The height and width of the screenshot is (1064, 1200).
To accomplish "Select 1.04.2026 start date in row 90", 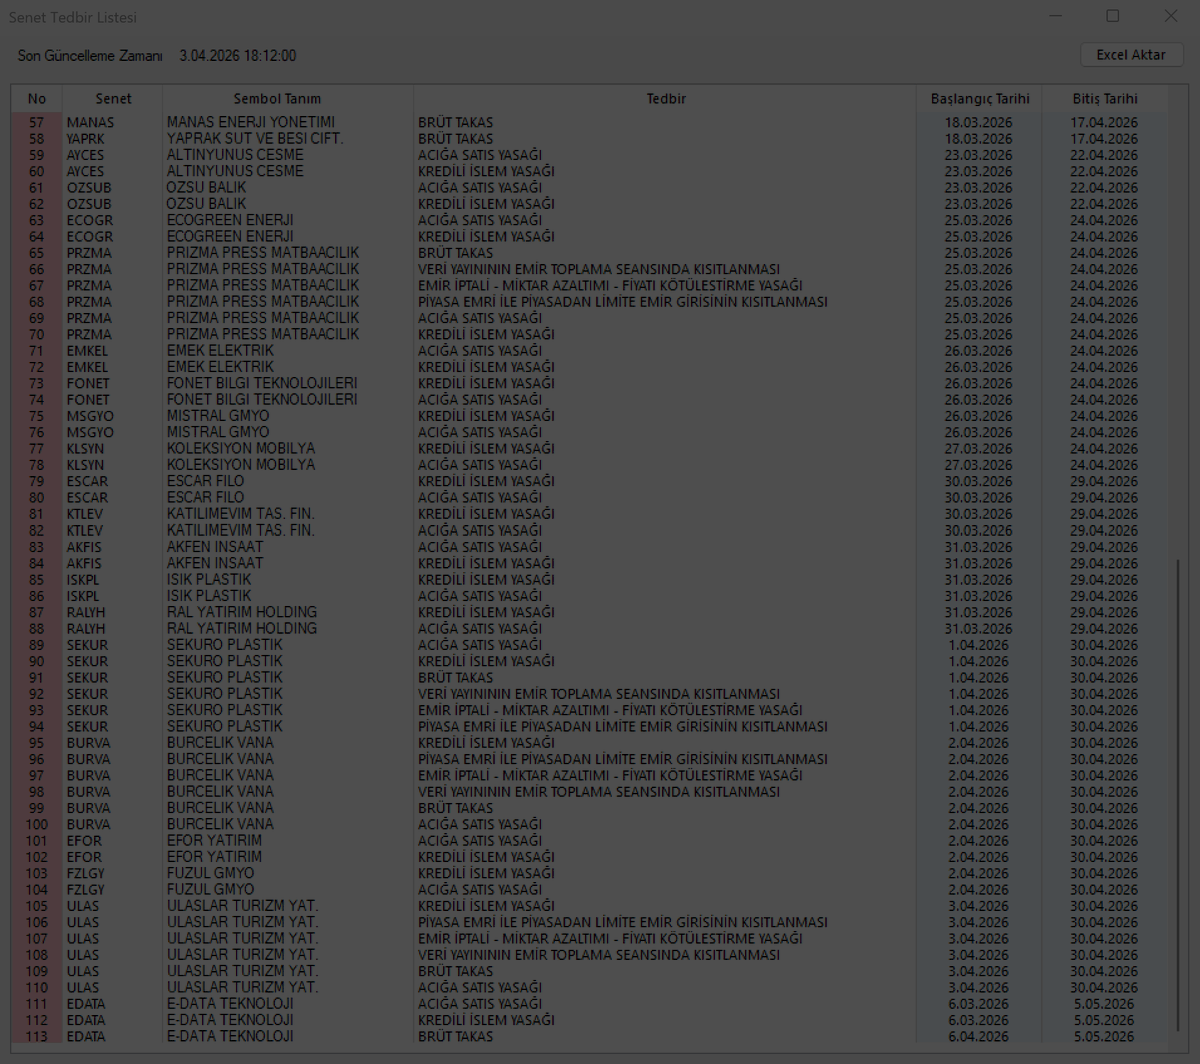I will (979, 661).
